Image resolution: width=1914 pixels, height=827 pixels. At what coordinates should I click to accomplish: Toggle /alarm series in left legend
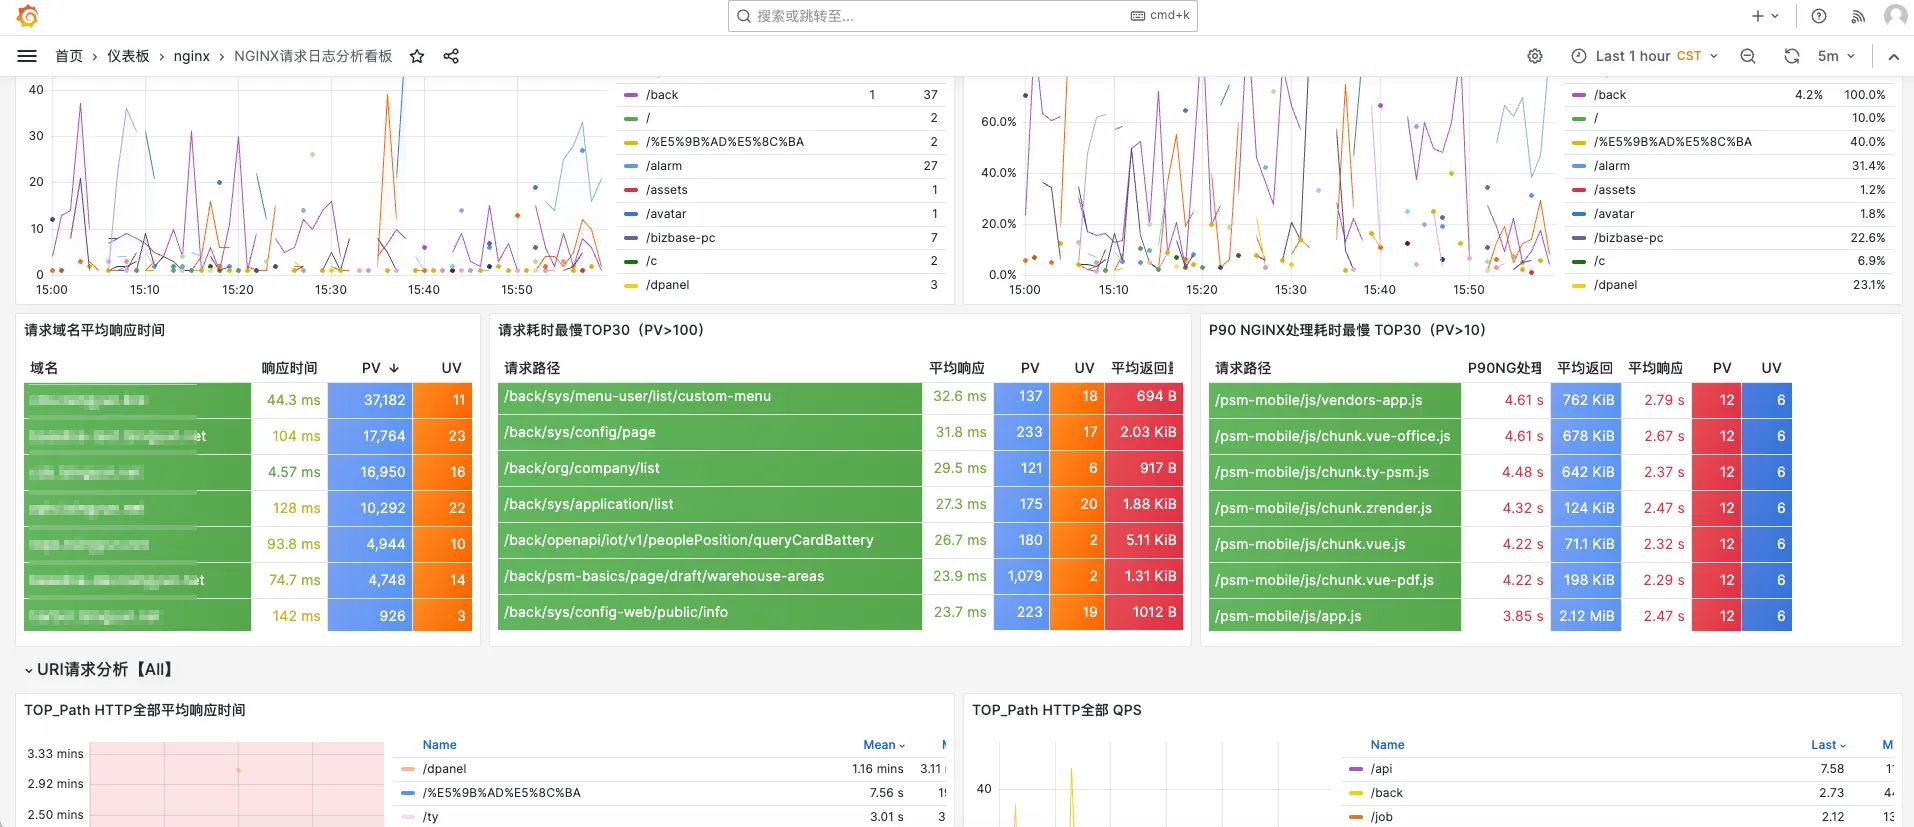[x=664, y=166]
